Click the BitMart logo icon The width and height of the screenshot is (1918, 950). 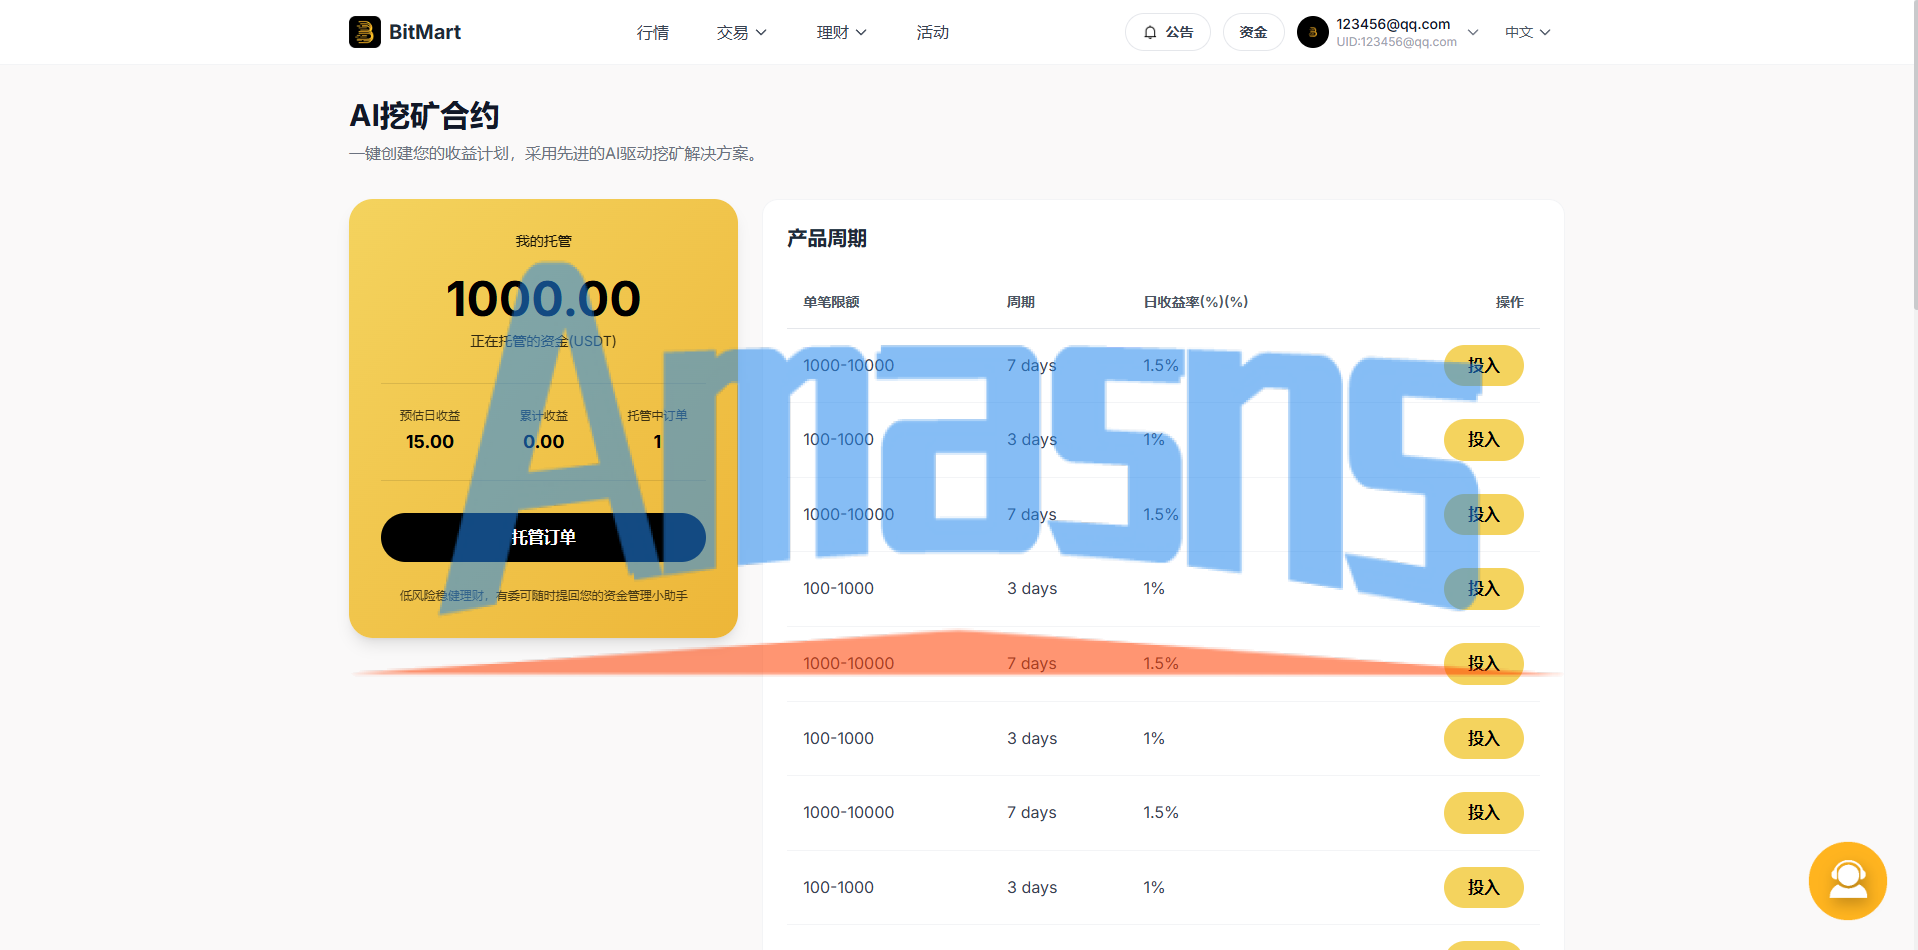click(365, 32)
